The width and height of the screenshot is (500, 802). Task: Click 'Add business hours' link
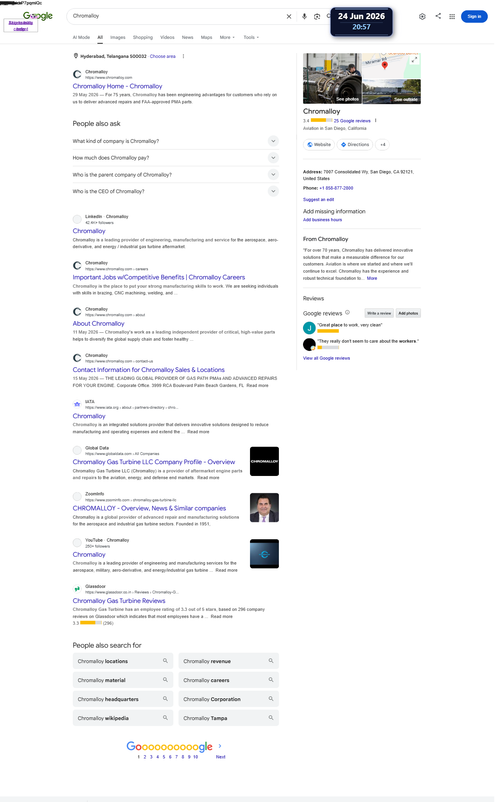[323, 220]
